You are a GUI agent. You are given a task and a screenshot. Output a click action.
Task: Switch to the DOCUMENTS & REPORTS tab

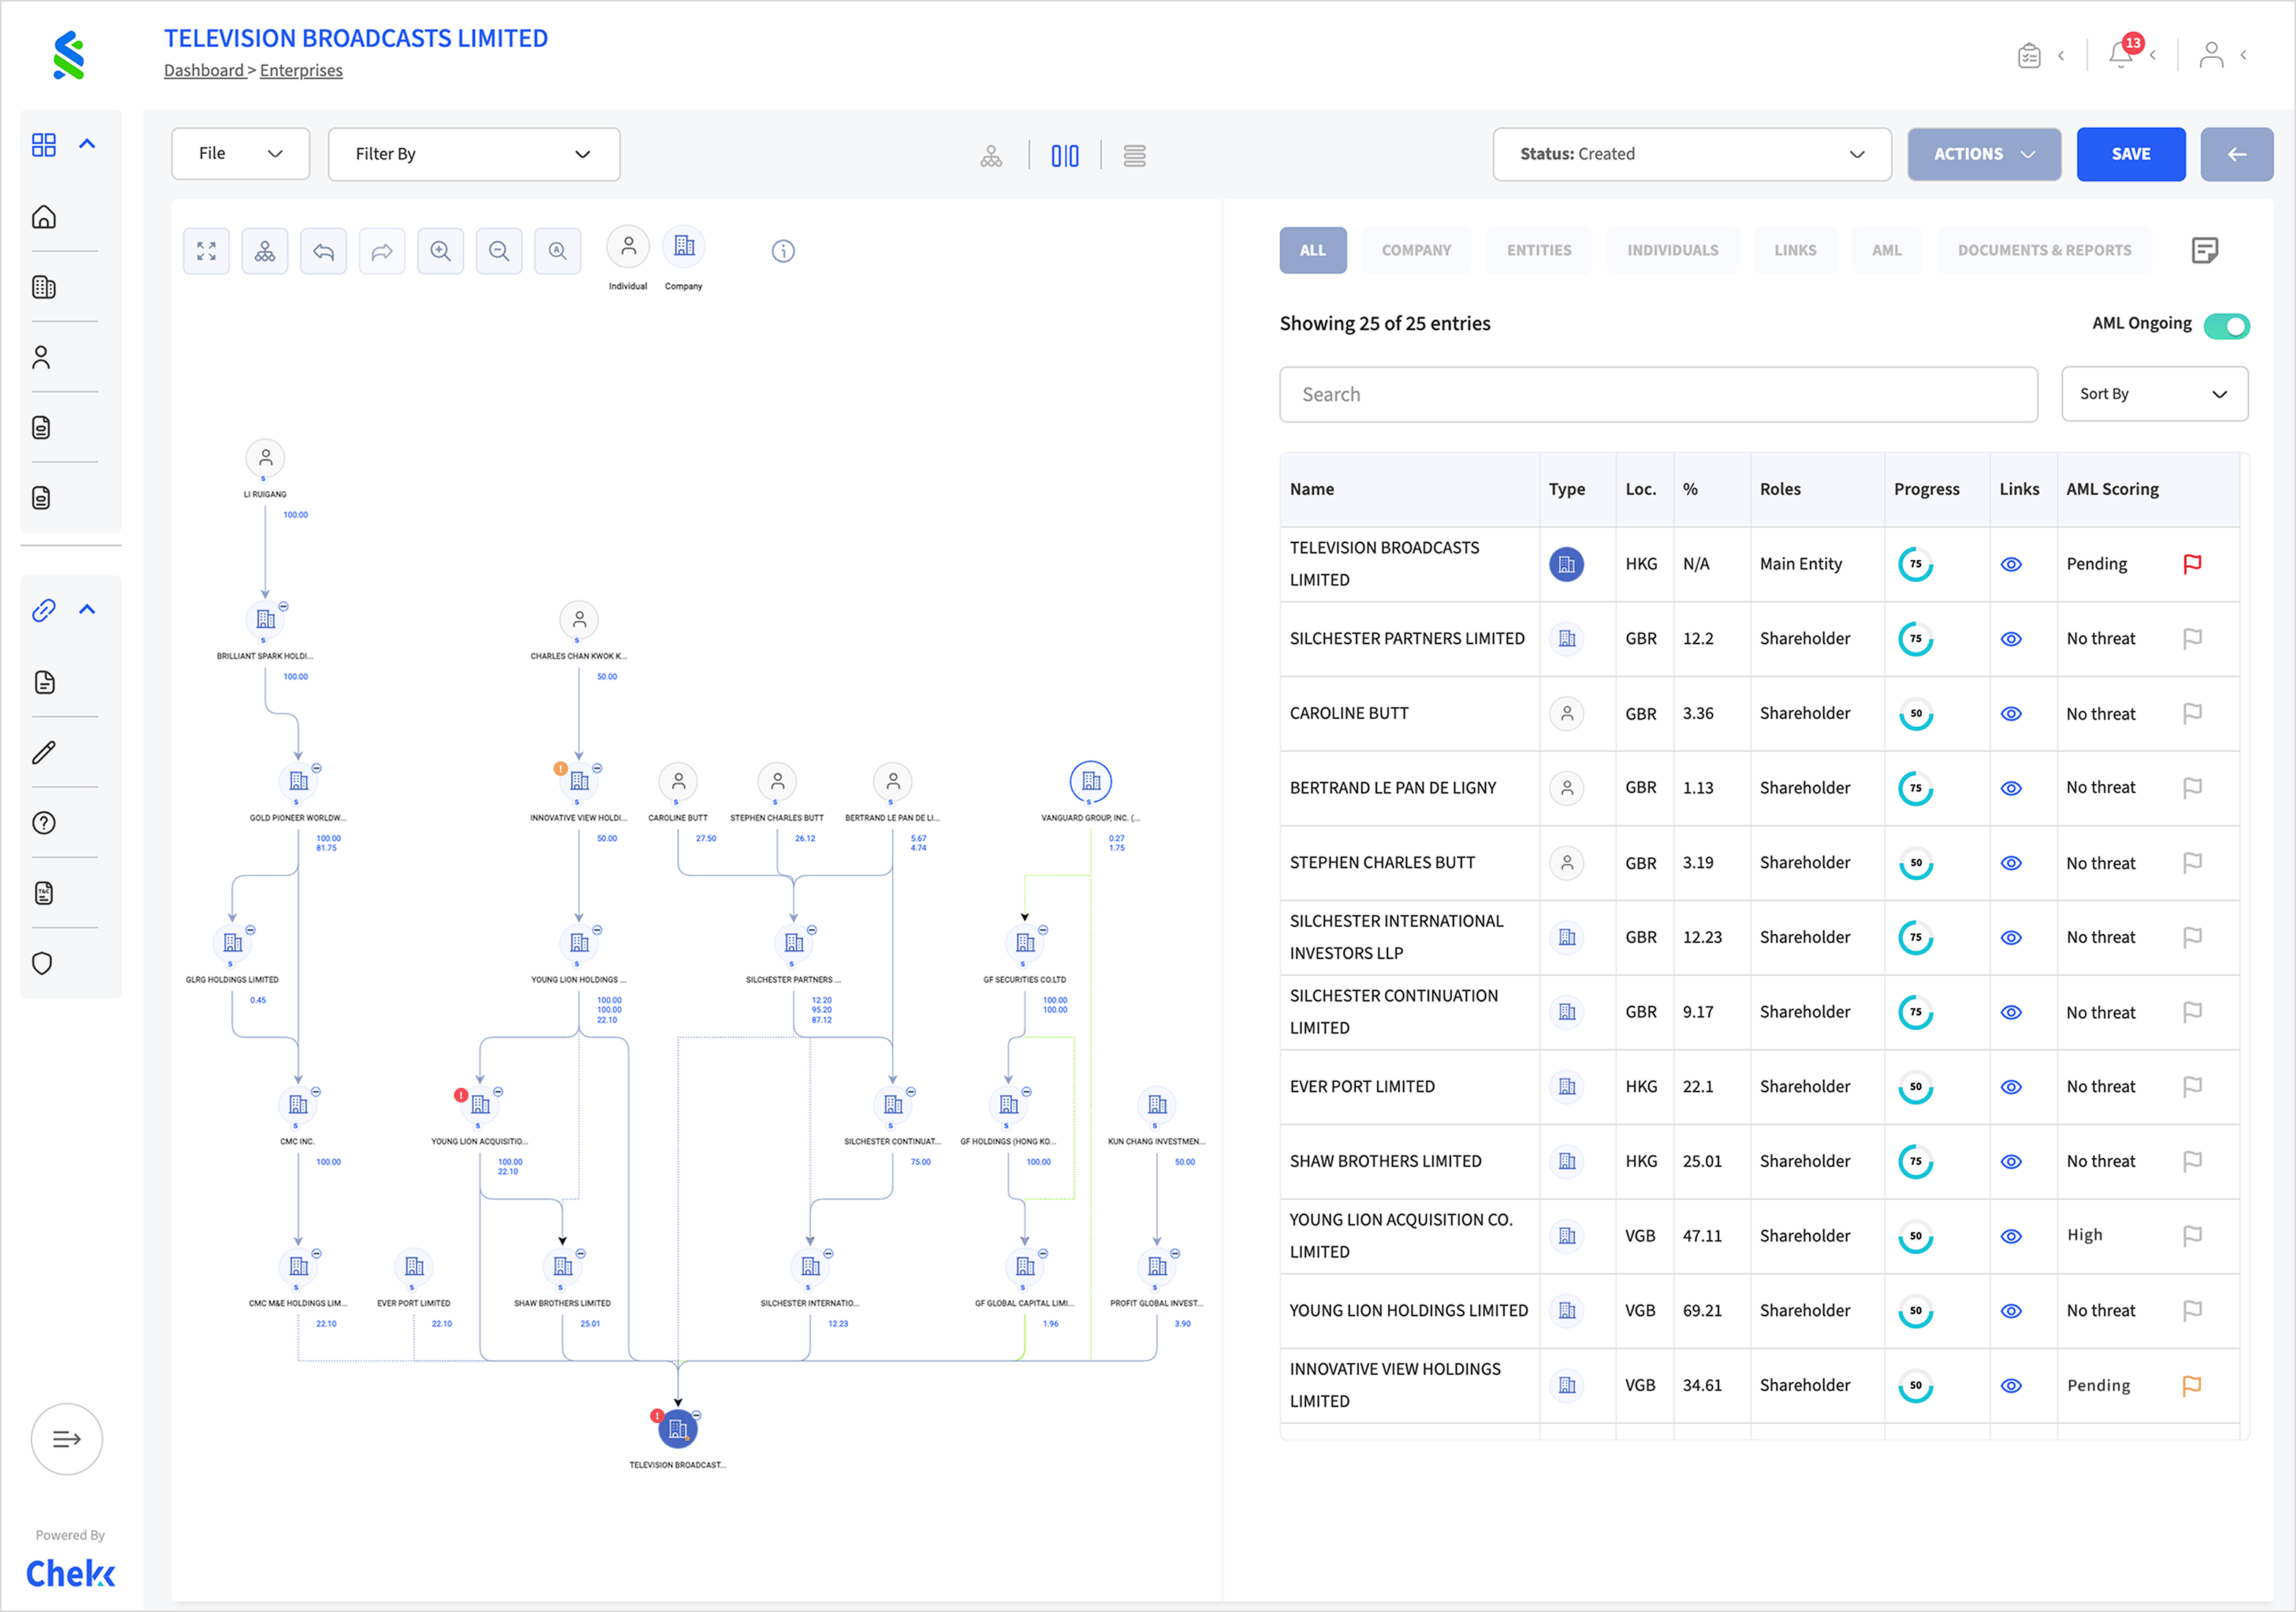2044,250
